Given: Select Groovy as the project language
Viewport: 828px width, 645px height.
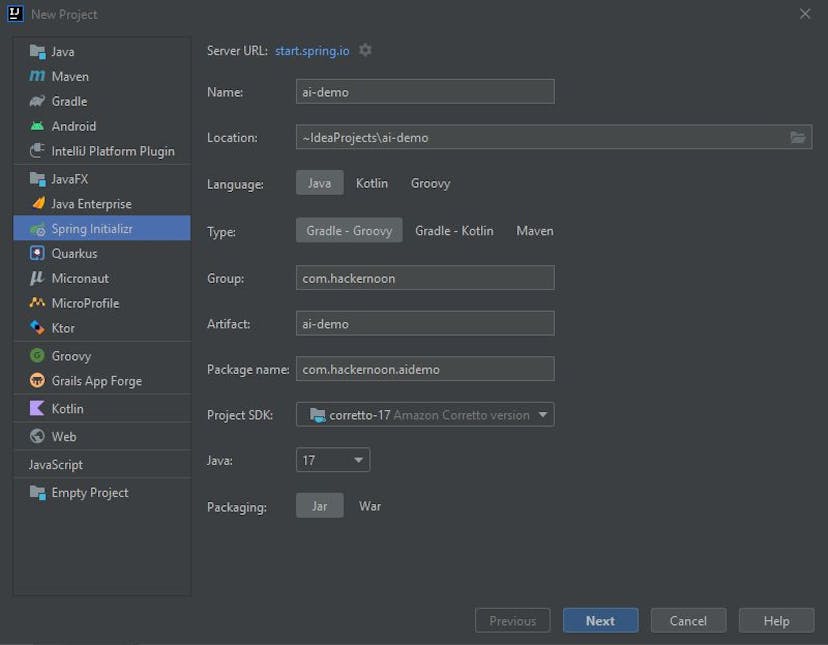Looking at the screenshot, I should tap(430, 183).
